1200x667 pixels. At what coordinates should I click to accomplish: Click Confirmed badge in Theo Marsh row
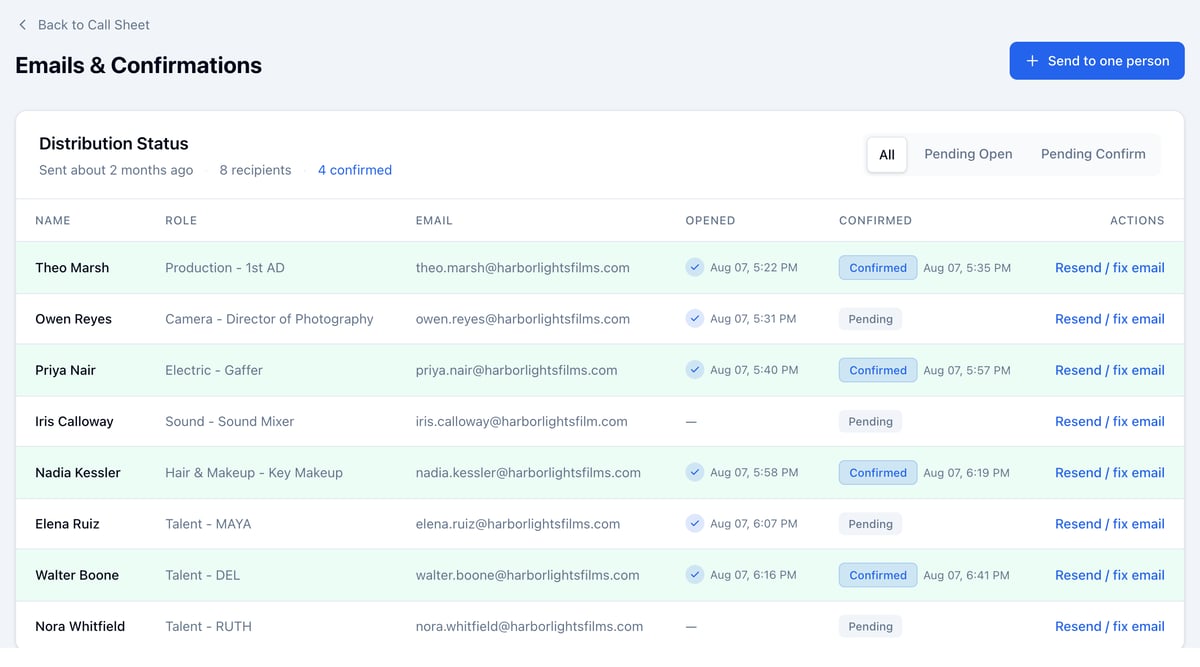(x=878, y=268)
